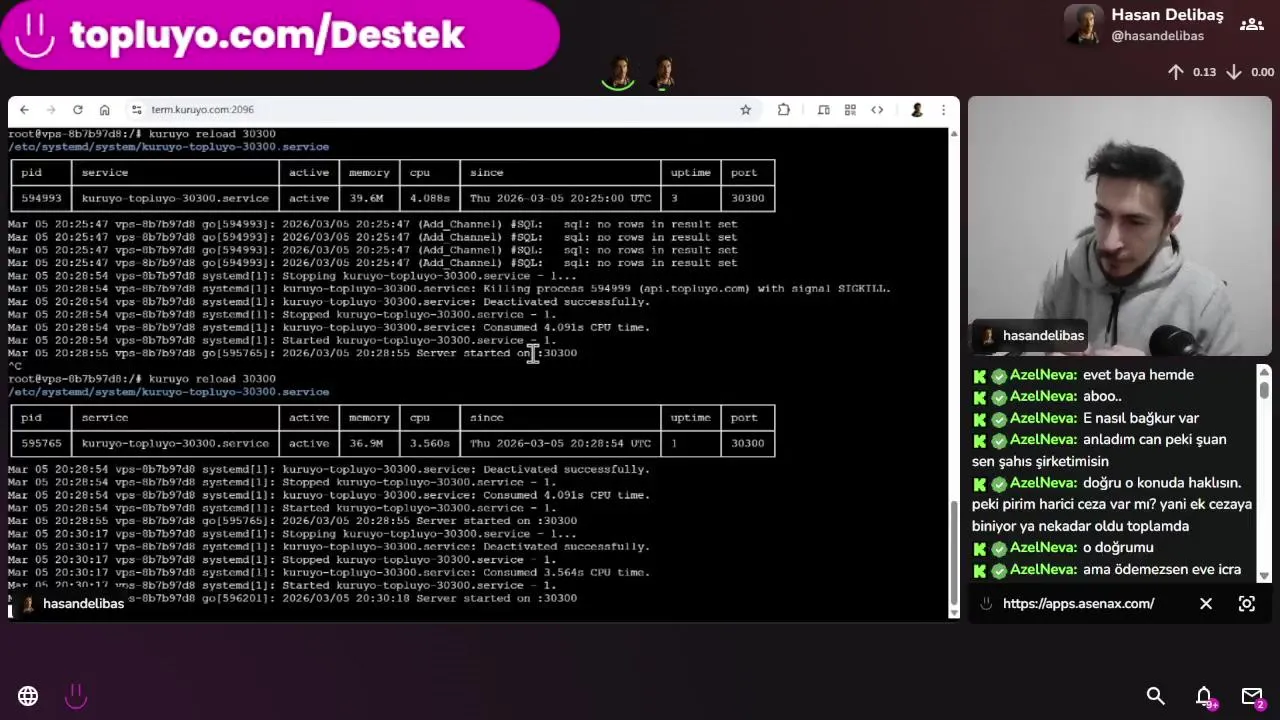Open site info icon beside the URL
The width and height of the screenshot is (1280, 720).
[x=136, y=110]
